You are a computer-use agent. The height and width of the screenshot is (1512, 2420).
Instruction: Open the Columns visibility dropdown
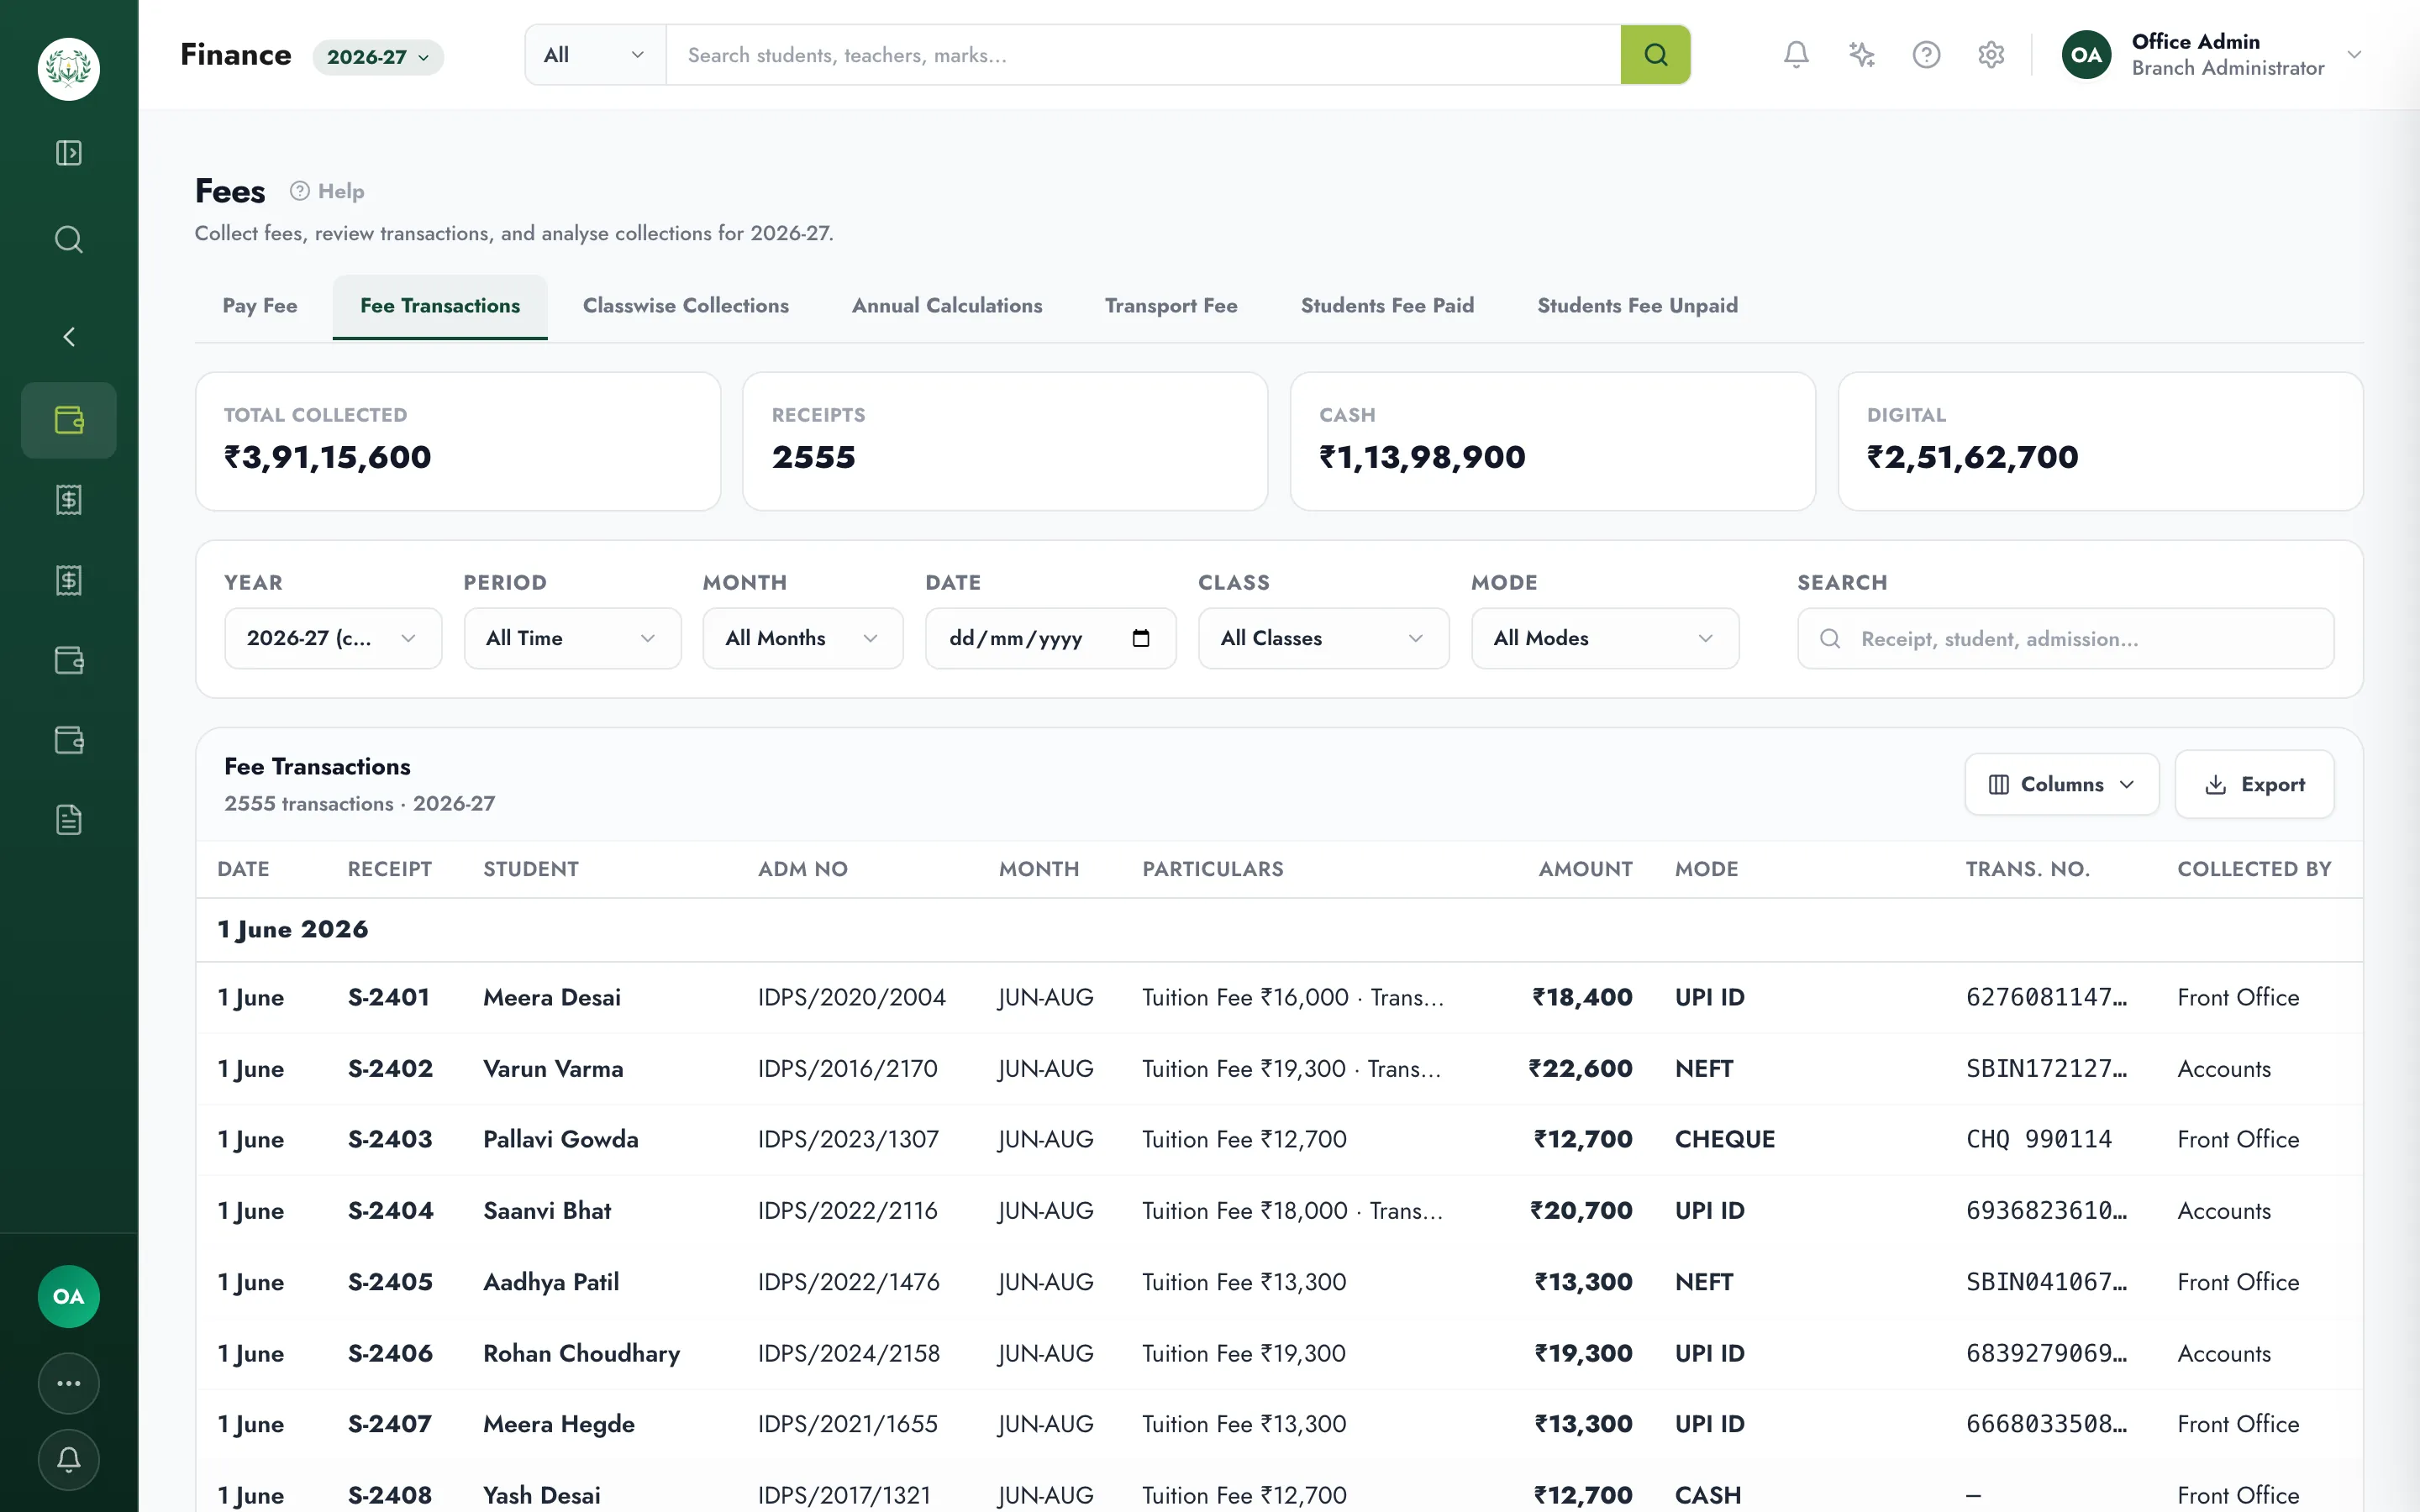(2061, 785)
